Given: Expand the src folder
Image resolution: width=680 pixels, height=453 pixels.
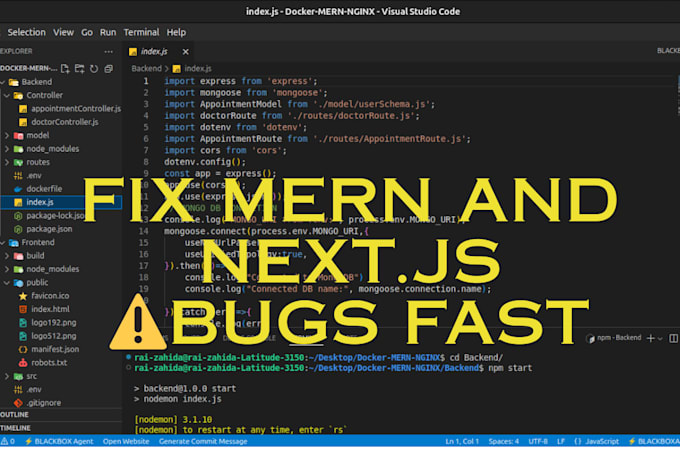Looking at the screenshot, I should click(7, 377).
